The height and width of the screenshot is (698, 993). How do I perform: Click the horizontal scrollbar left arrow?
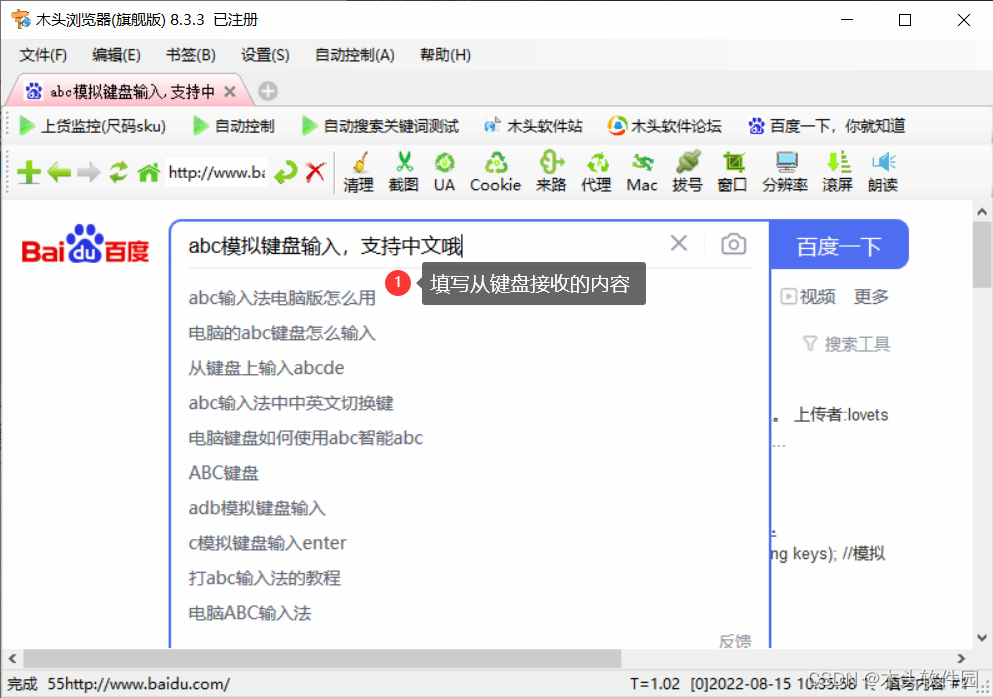pos(12,659)
